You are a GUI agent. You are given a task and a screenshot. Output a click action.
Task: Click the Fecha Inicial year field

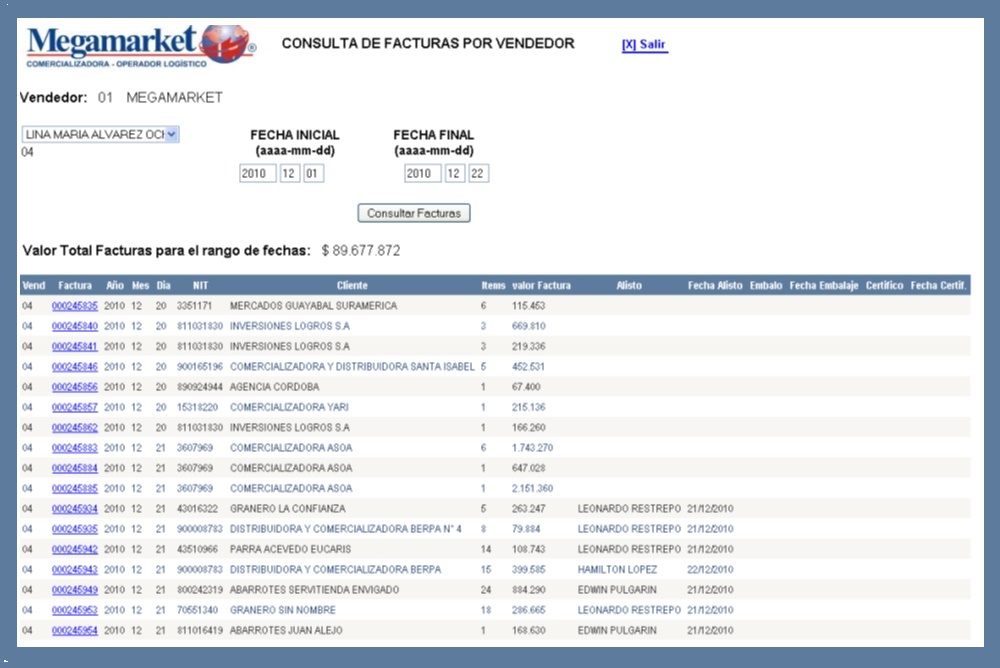pos(257,174)
